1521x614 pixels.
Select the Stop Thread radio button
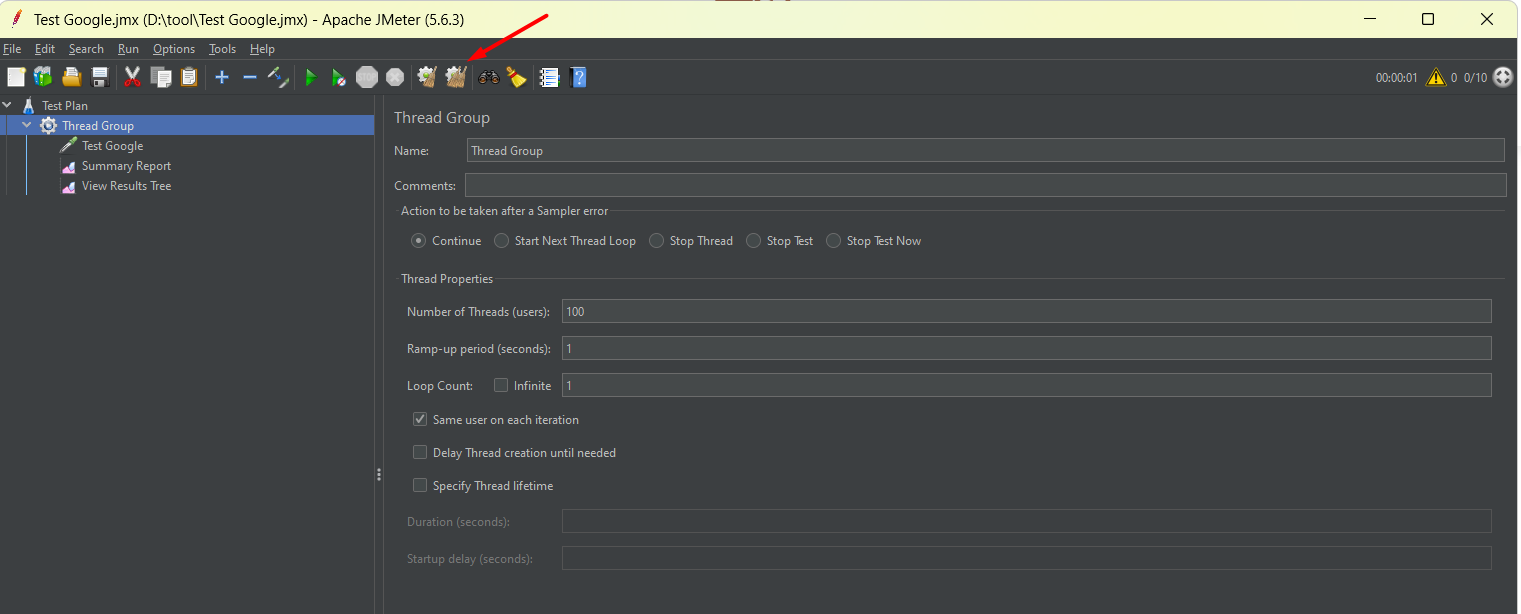tap(656, 241)
